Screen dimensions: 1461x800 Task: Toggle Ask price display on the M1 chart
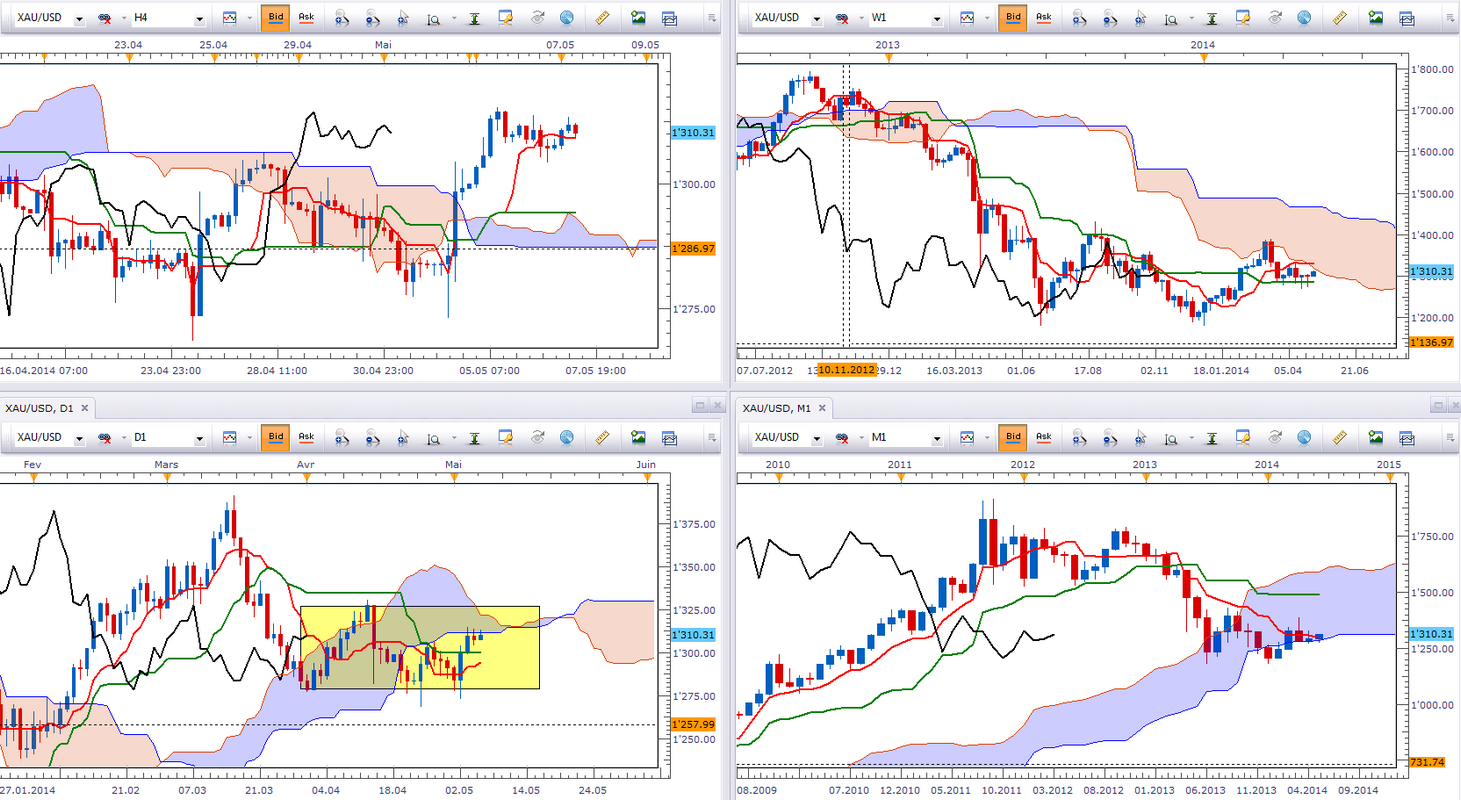[x=1044, y=437]
